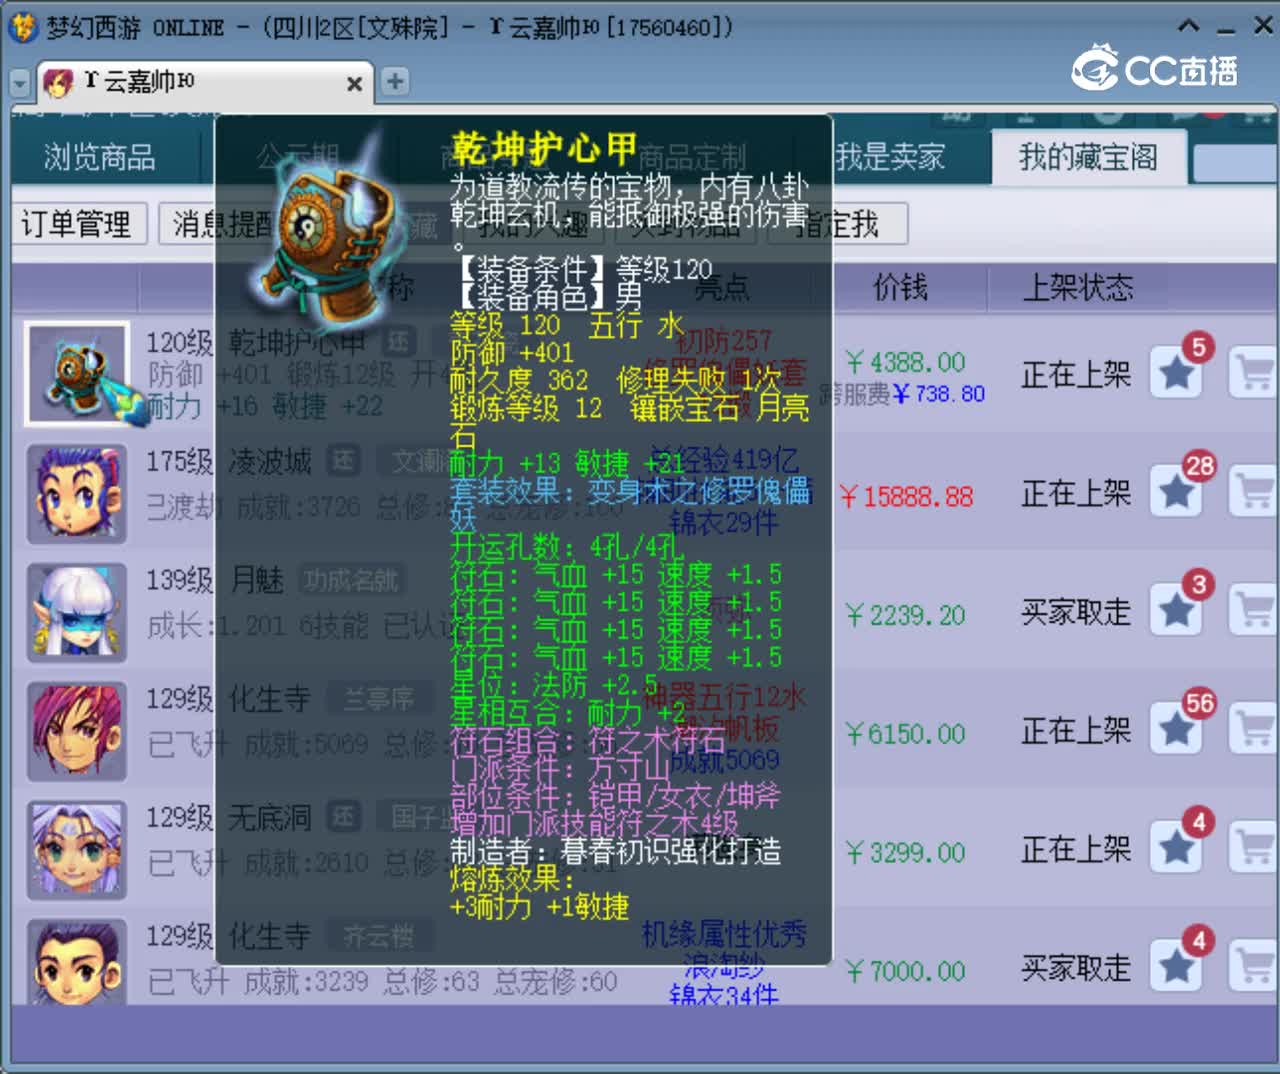
Task: Favorite the 乾坤护心甲 item via star icon
Action: pyautogui.click(x=1176, y=374)
